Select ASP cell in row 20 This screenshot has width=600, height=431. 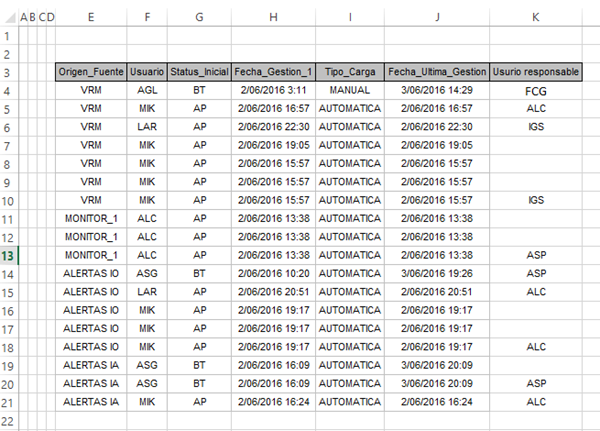pyautogui.click(x=536, y=384)
